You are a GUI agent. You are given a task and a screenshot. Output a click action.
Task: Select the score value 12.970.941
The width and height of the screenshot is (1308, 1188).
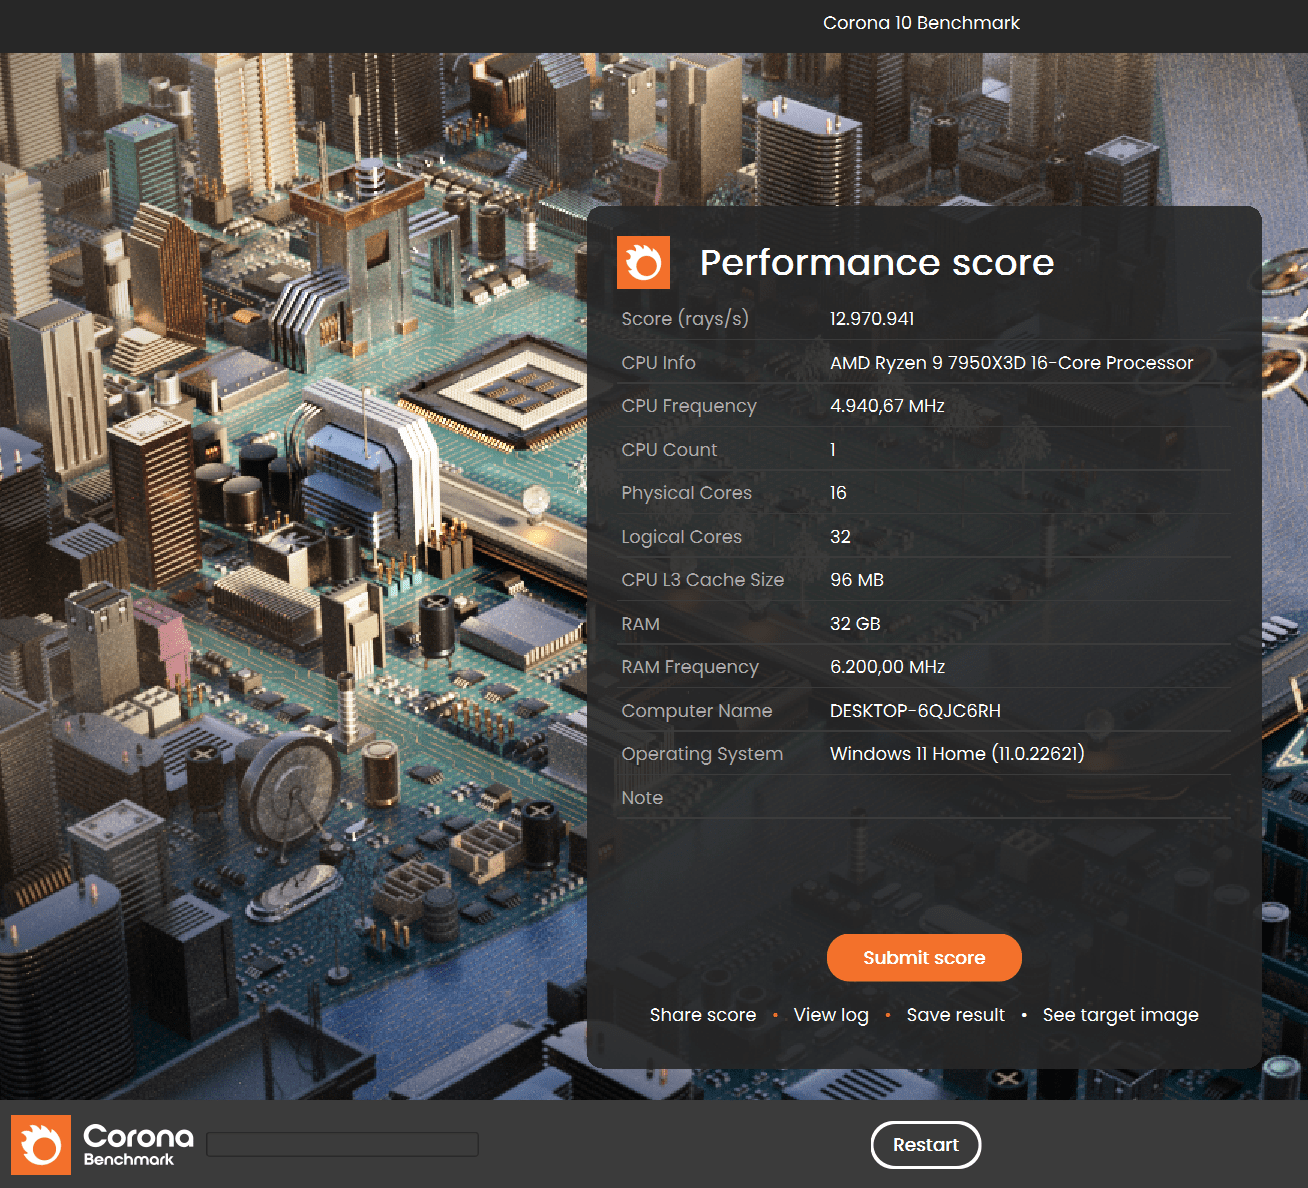(x=872, y=319)
